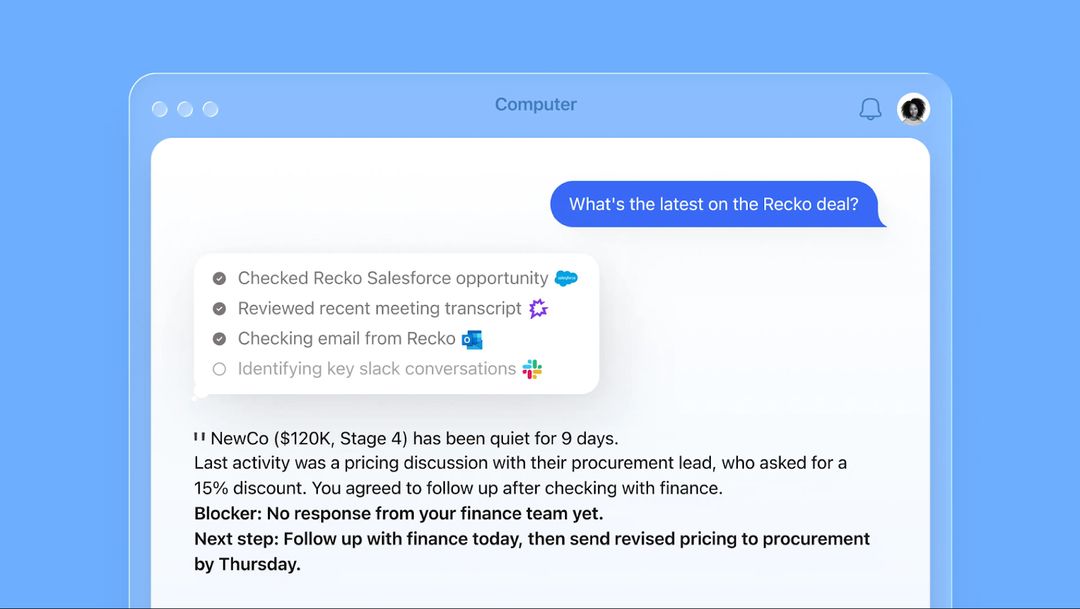Image resolution: width=1080 pixels, height=609 pixels.
Task: Click the Blocker line in the response
Action: 398,514
